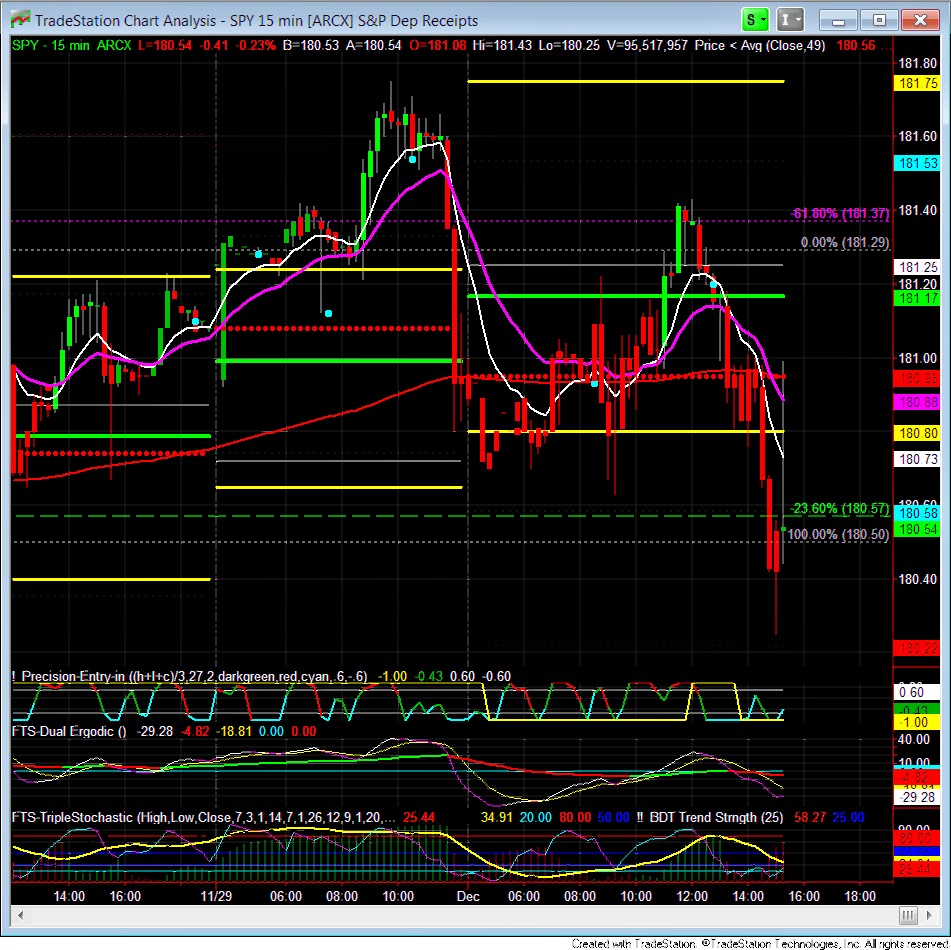Open the gray I interval-link dropdown

[x=790, y=20]
